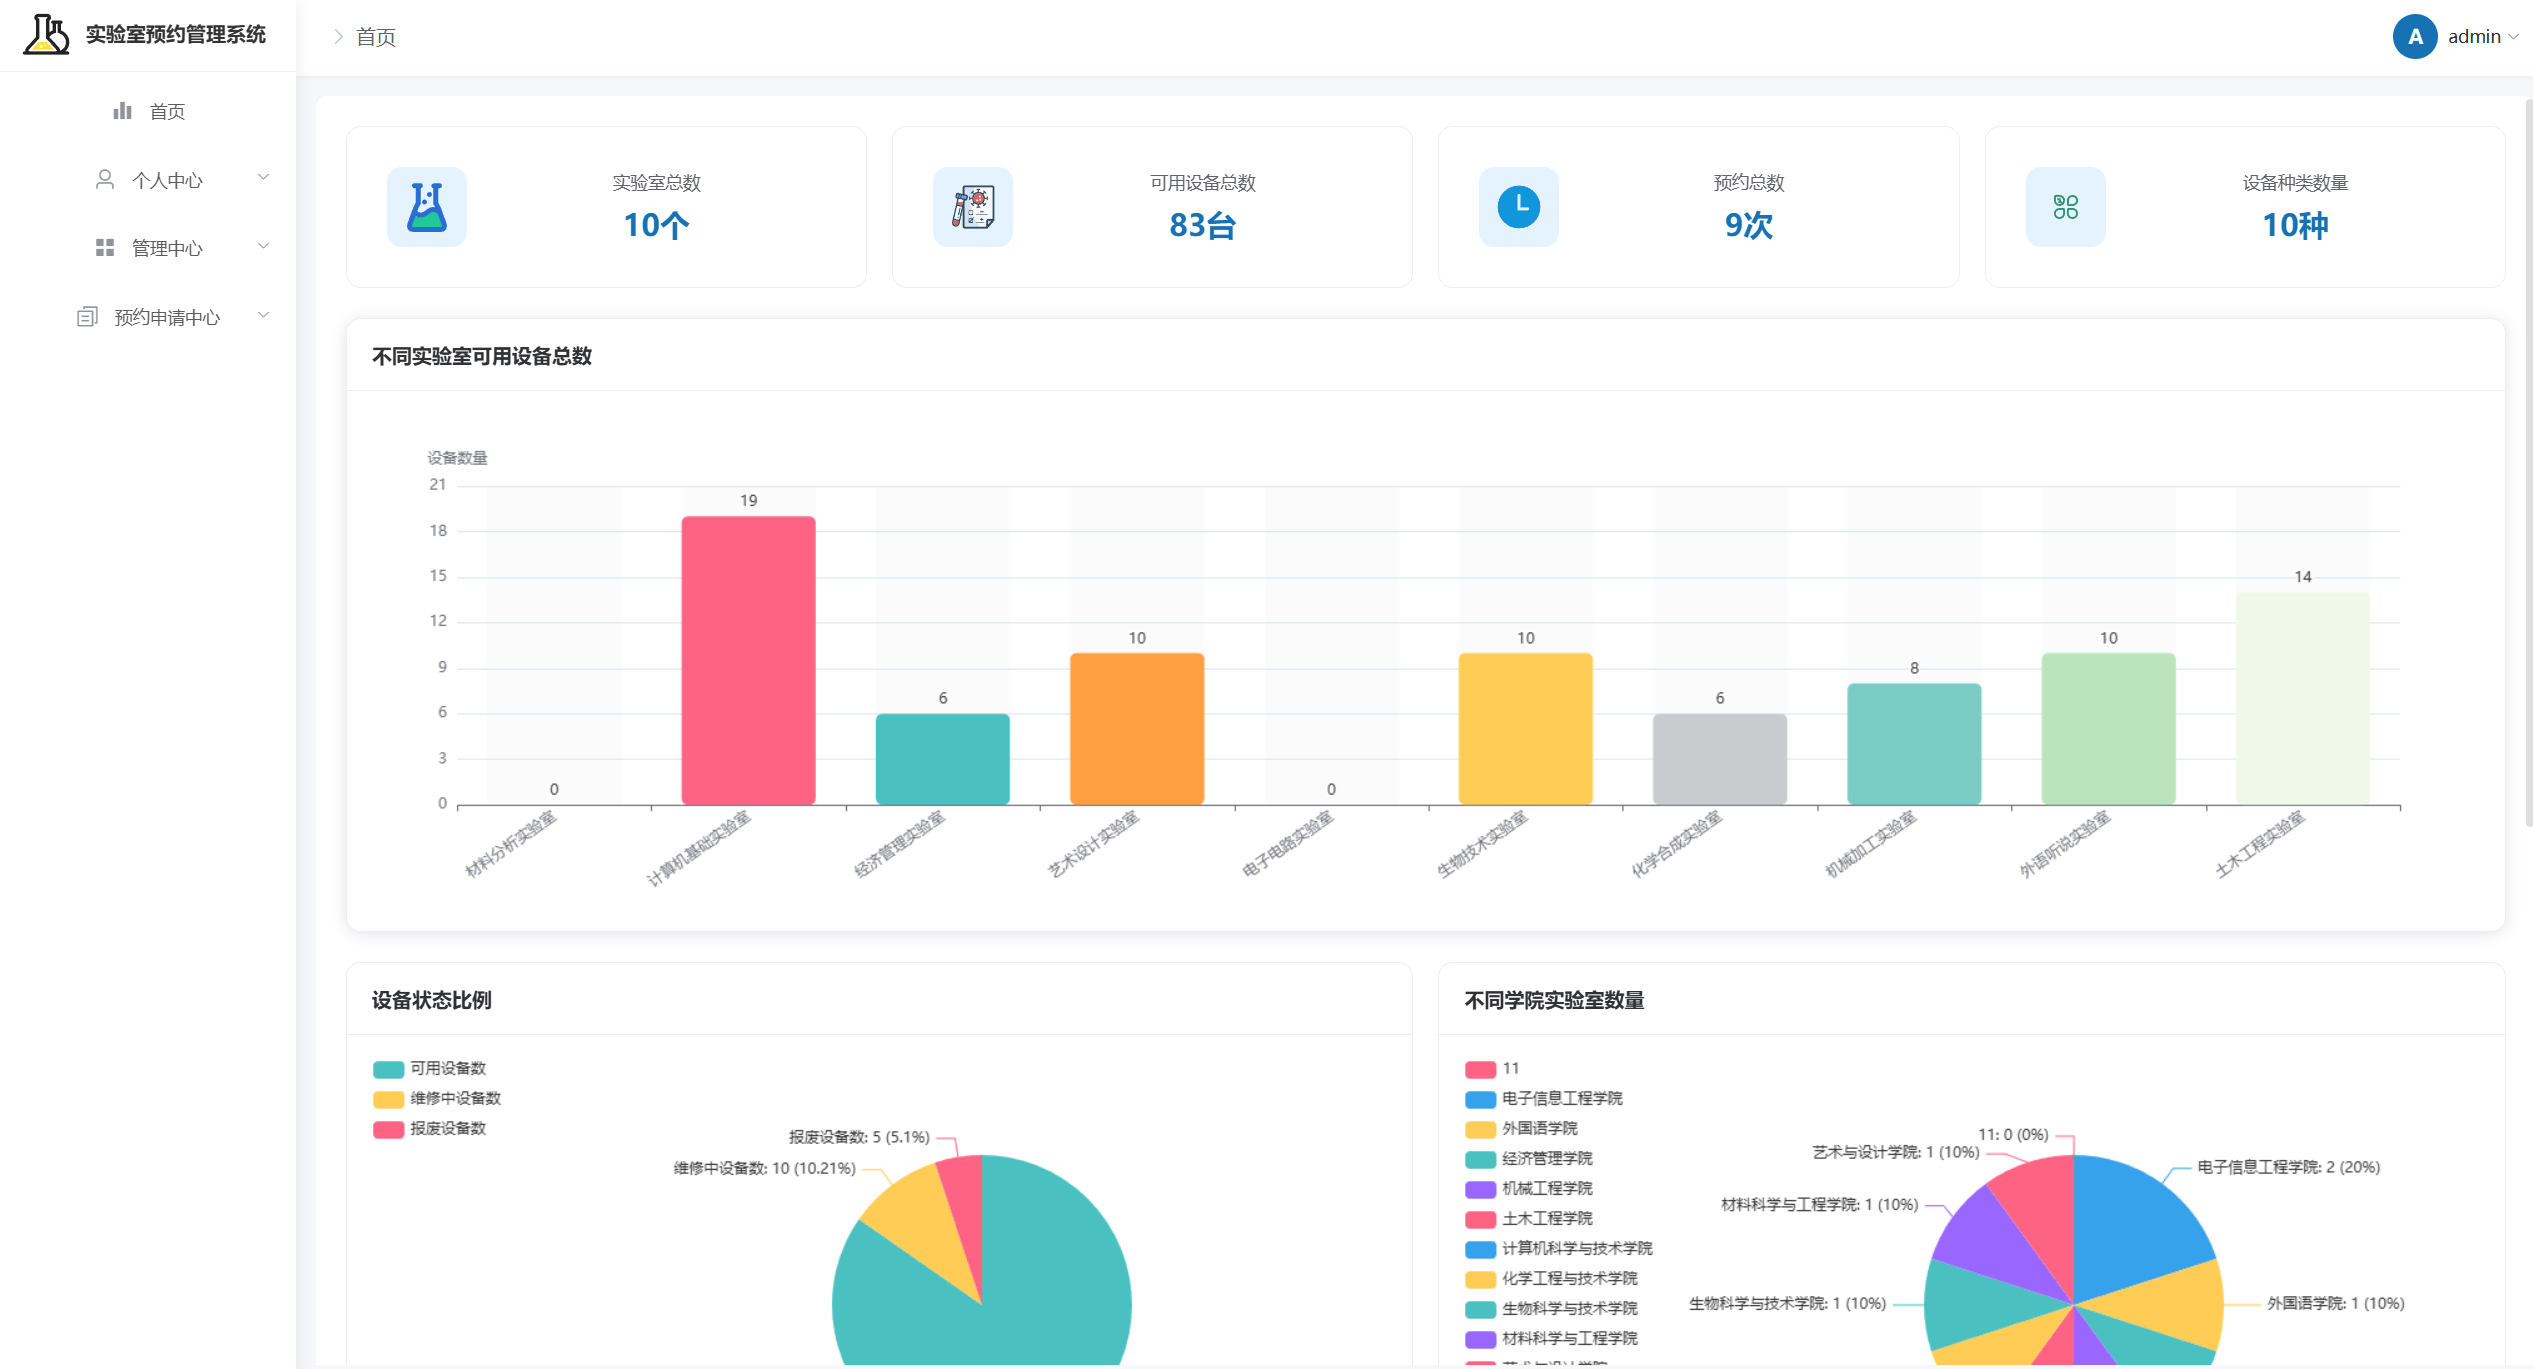Click the 不同学院实验室数量 panel title
Image resolution: width=2533 pixels, height=1369 pixels.
click(1555, 1000)
